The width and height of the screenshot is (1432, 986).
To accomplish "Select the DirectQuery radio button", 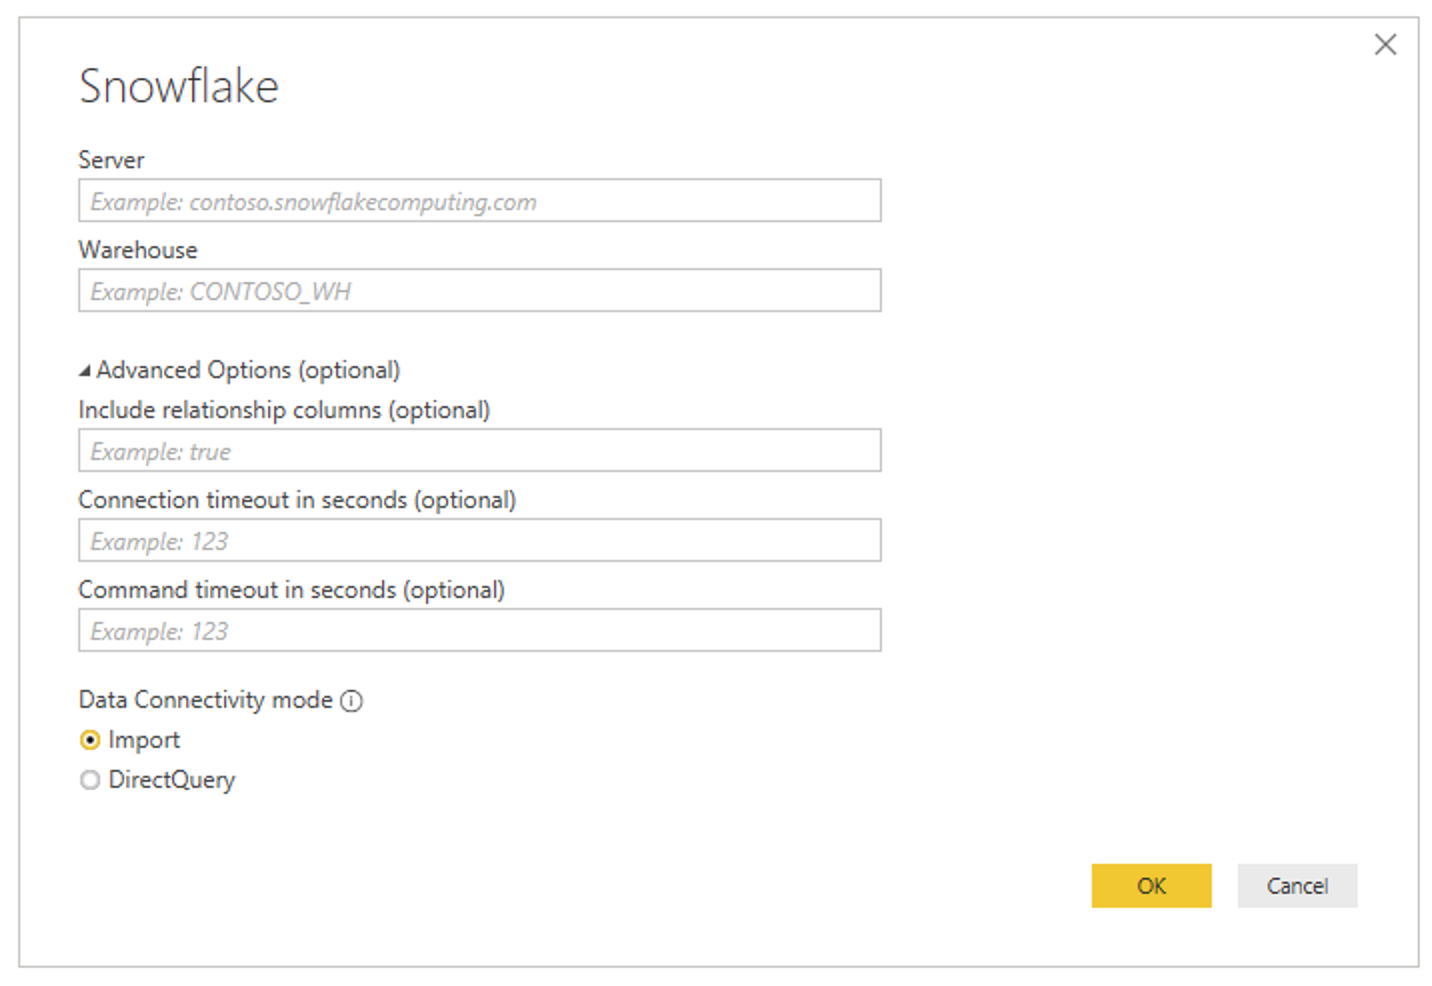I will click(89, 780).
